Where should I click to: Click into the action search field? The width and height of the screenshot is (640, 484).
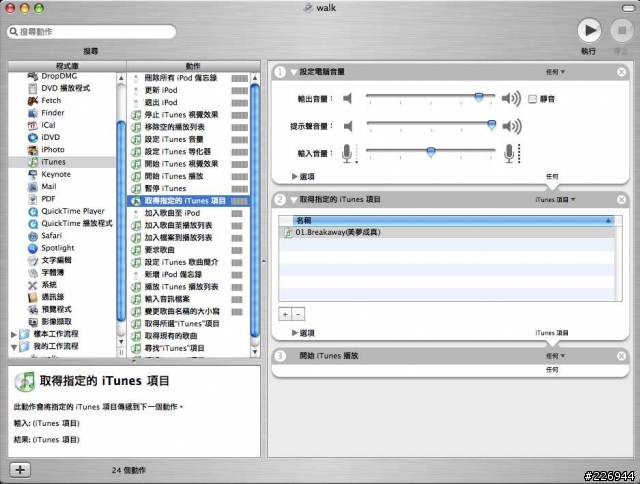[x=92, y=32]
